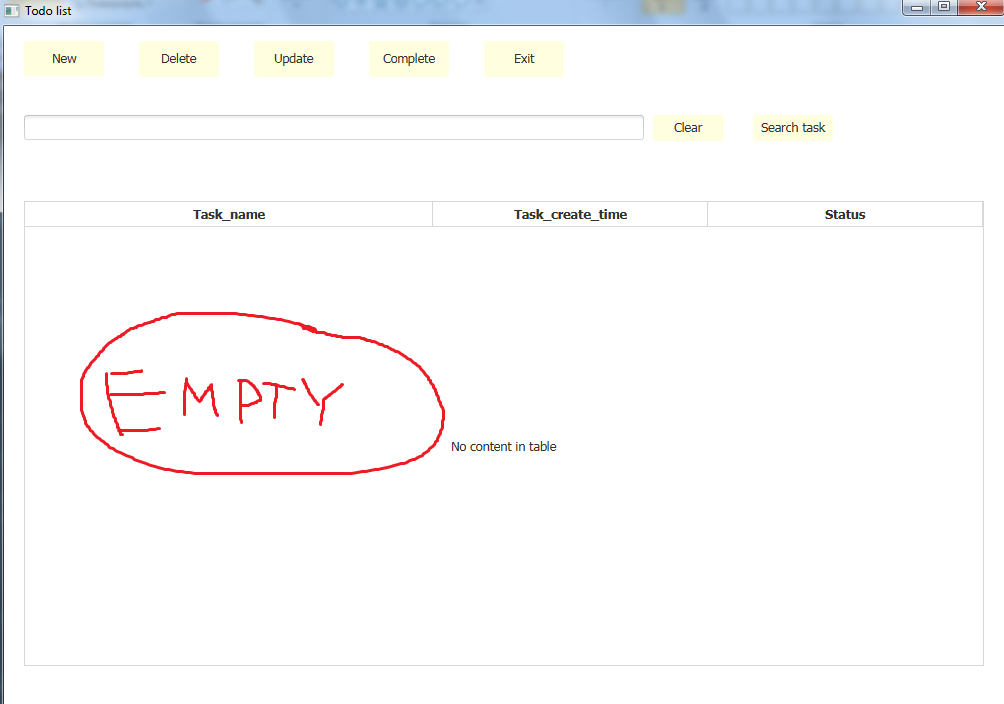1004x704 pixels.
Task: Sort by Task_create_time column header
Action: [x=570, y=215]
